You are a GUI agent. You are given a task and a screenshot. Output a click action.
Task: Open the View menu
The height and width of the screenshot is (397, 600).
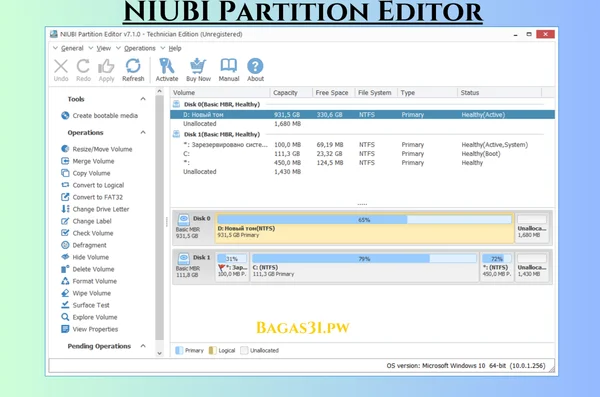103,48
